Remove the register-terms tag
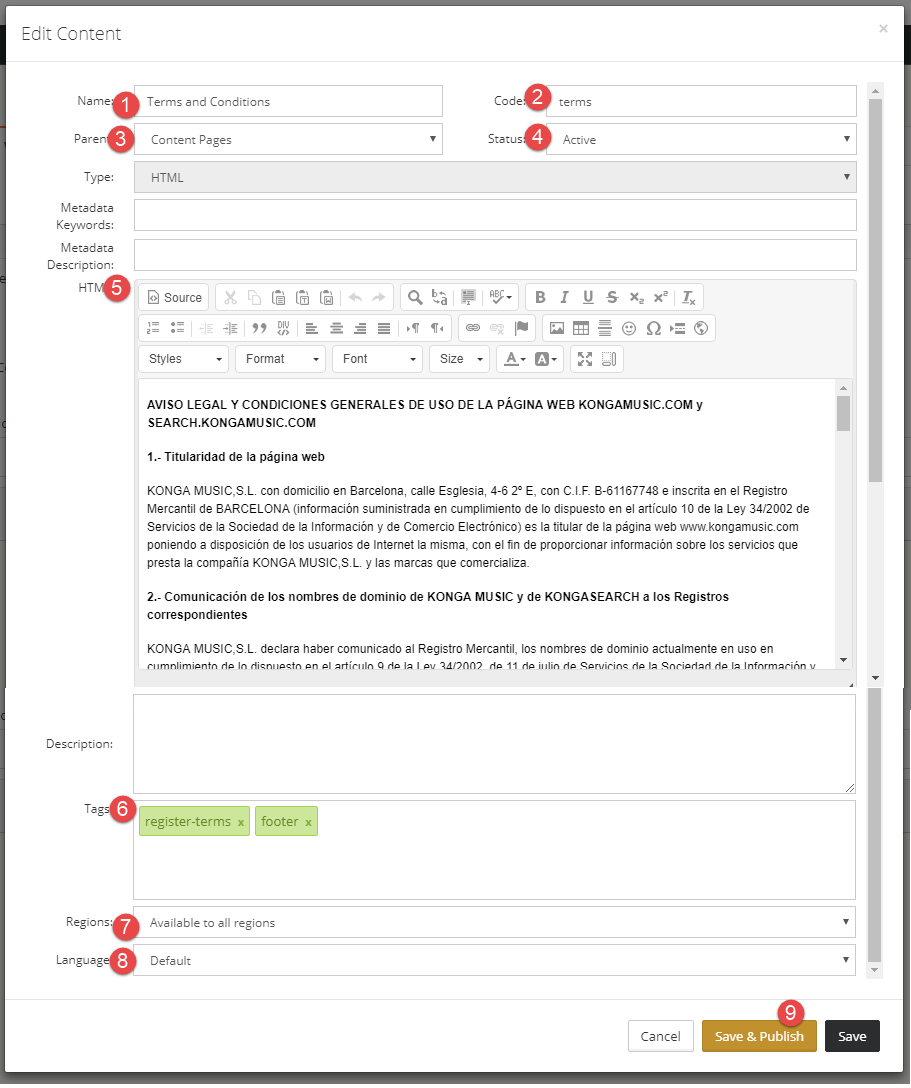This screenshot has width=911, height=1088. [241, 822]
